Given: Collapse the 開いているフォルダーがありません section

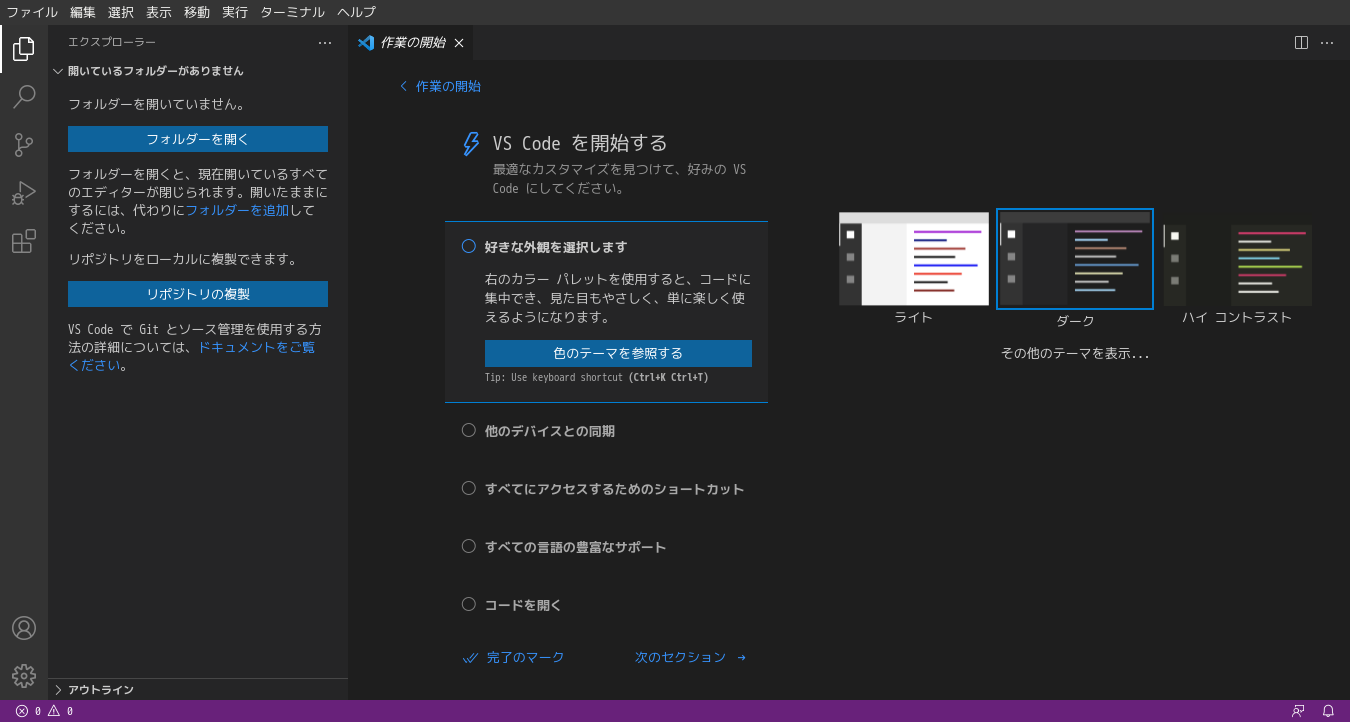Looking at the screenshot, I should coord(198,71).
